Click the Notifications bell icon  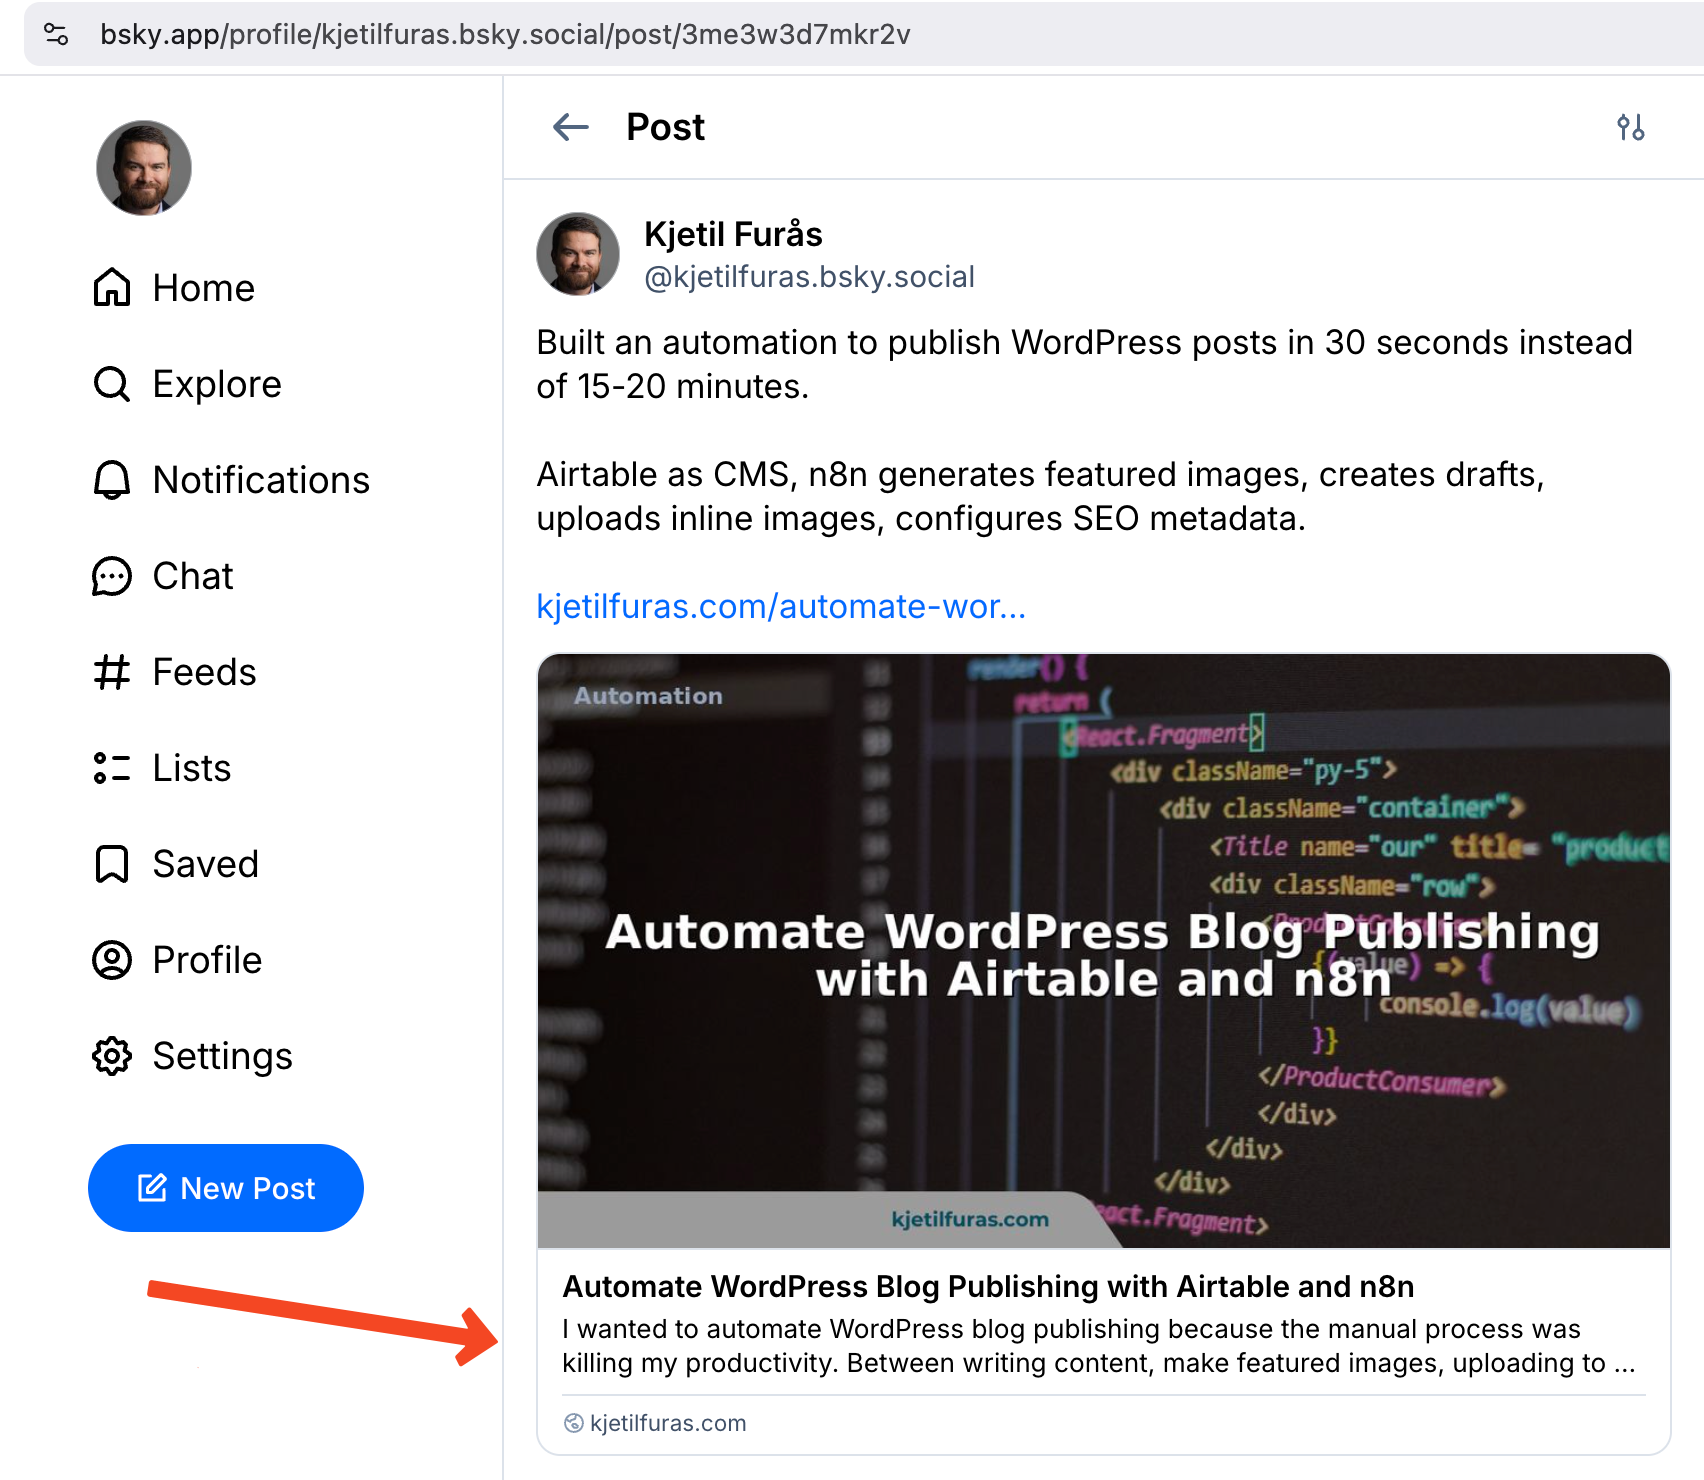click(112, 480)
